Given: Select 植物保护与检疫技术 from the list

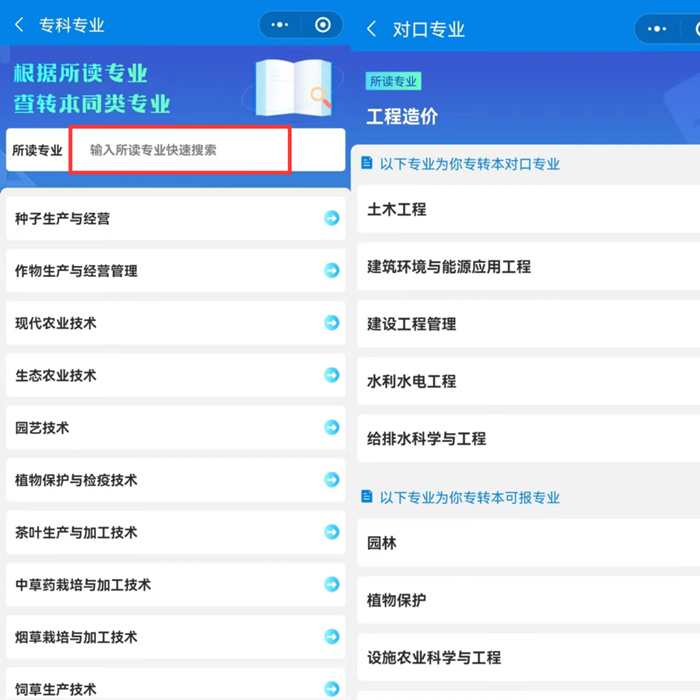Looking at the screenshot, I should pyautogui.click(x=76, y=480).
